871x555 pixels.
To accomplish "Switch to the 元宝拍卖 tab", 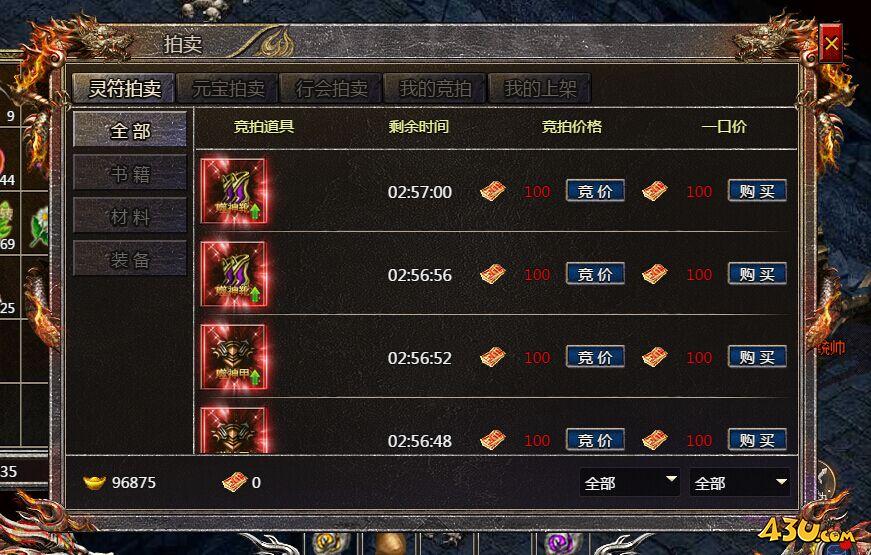I will 228,88.
